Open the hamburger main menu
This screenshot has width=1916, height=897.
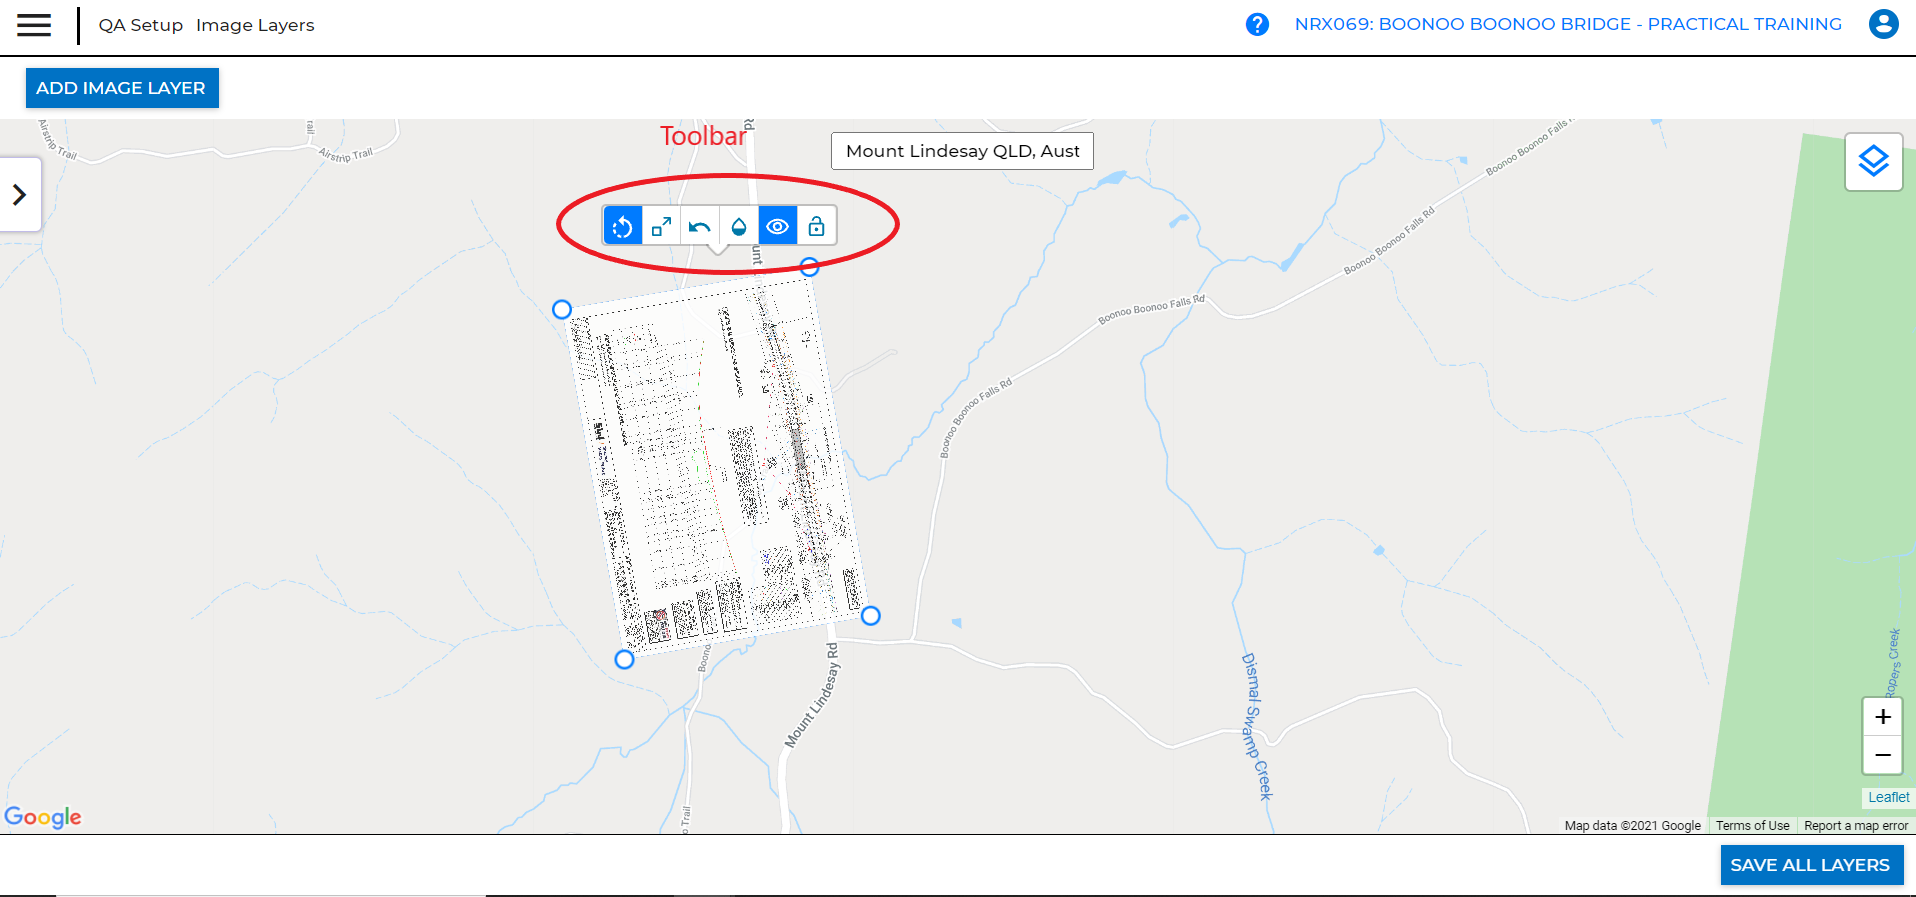34,25
